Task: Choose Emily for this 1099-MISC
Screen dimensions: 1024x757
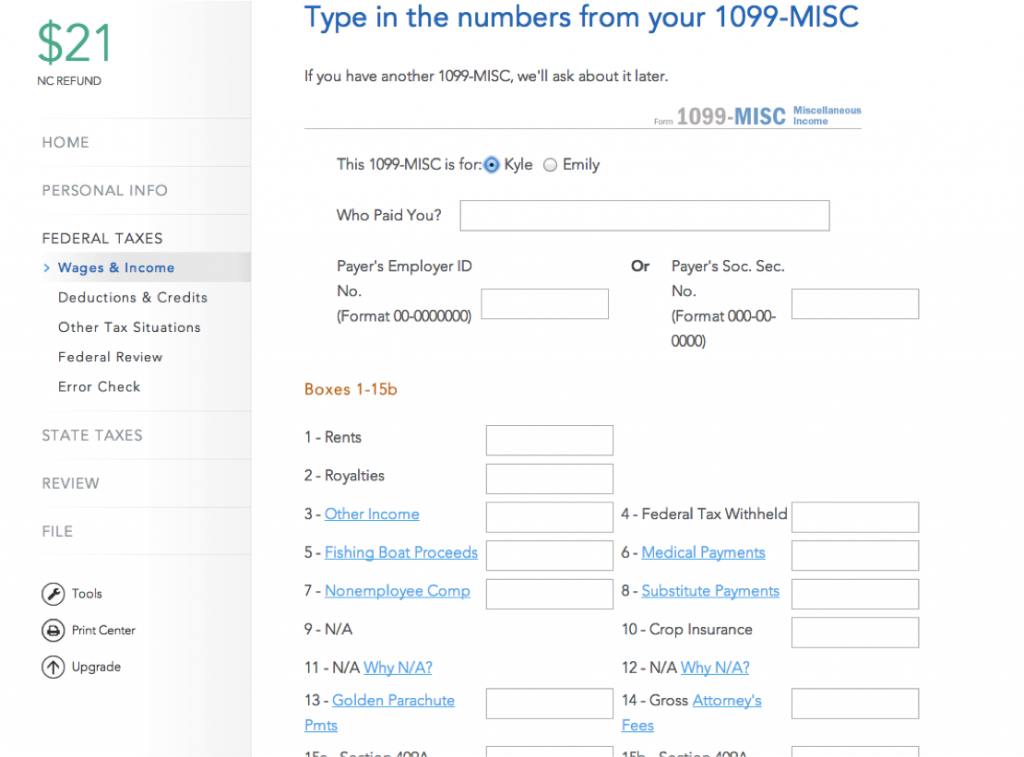Action: coord(550,165)
